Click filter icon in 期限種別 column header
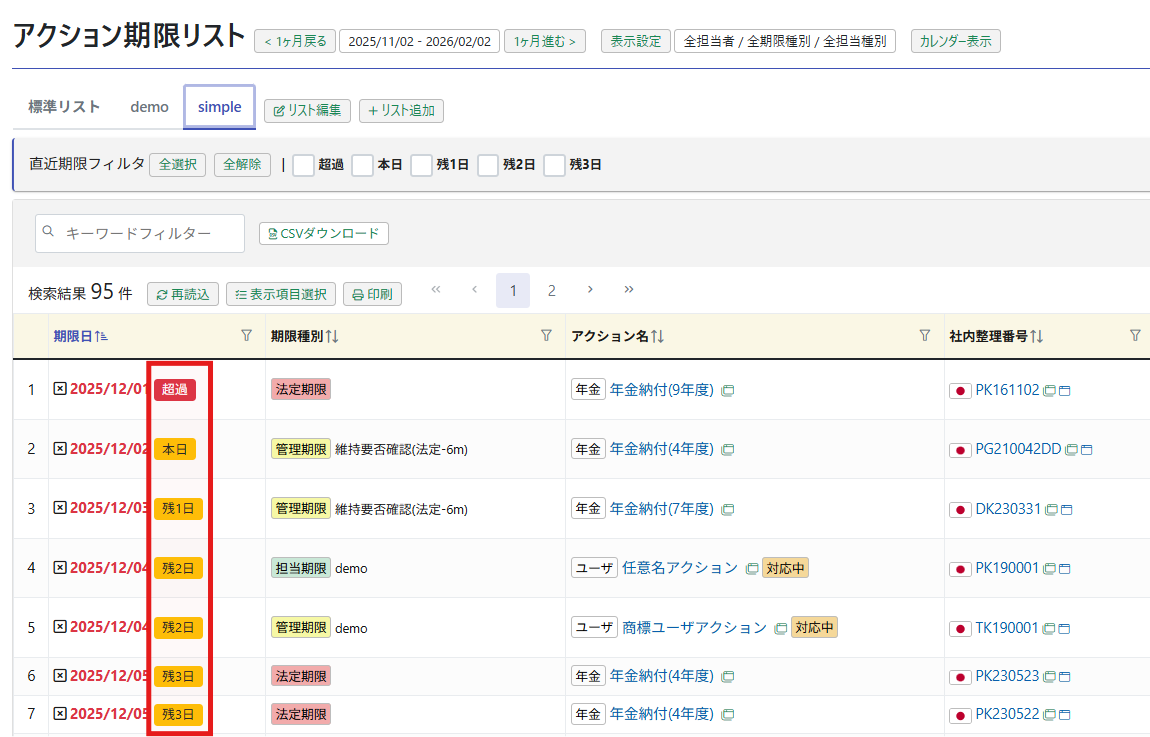The image size is (1150, 737). [546, 336]
